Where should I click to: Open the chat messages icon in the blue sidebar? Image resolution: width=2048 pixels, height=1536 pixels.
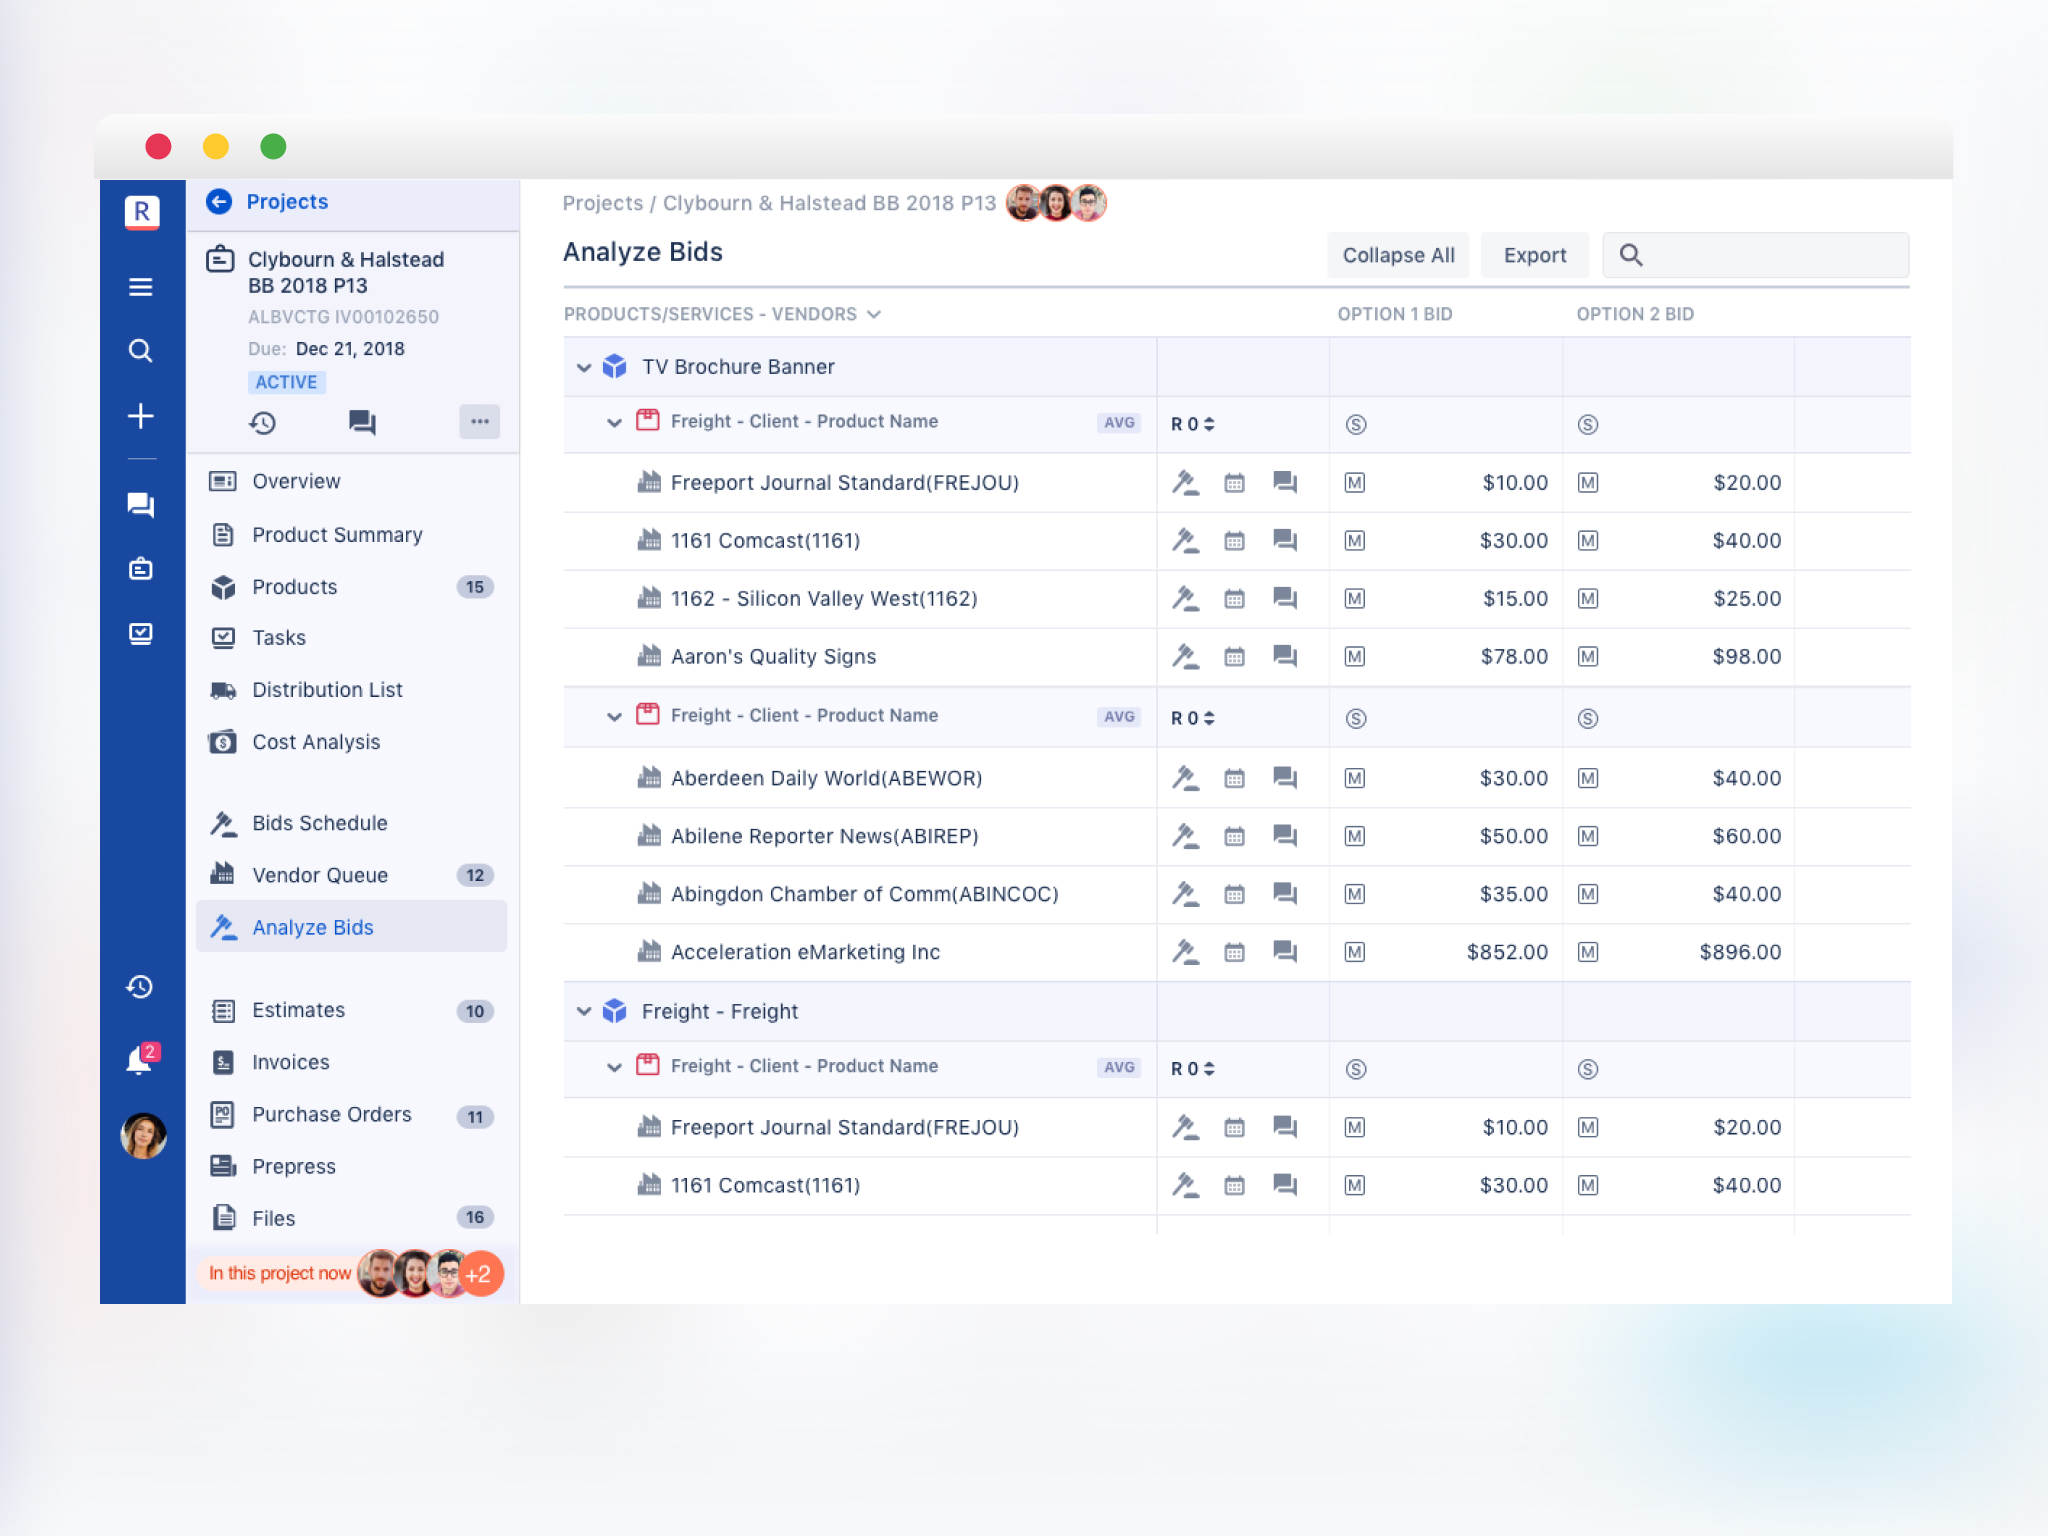tap(141, 505)
